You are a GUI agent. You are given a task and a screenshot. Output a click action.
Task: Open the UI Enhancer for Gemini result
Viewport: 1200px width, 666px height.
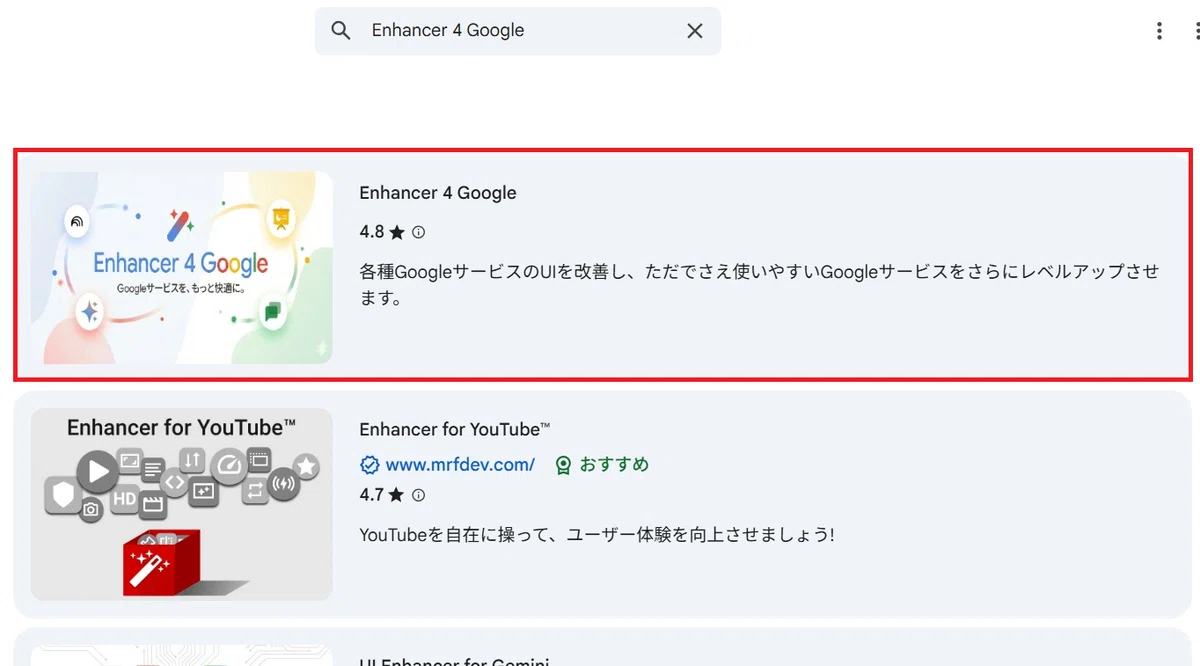(602, 647)
